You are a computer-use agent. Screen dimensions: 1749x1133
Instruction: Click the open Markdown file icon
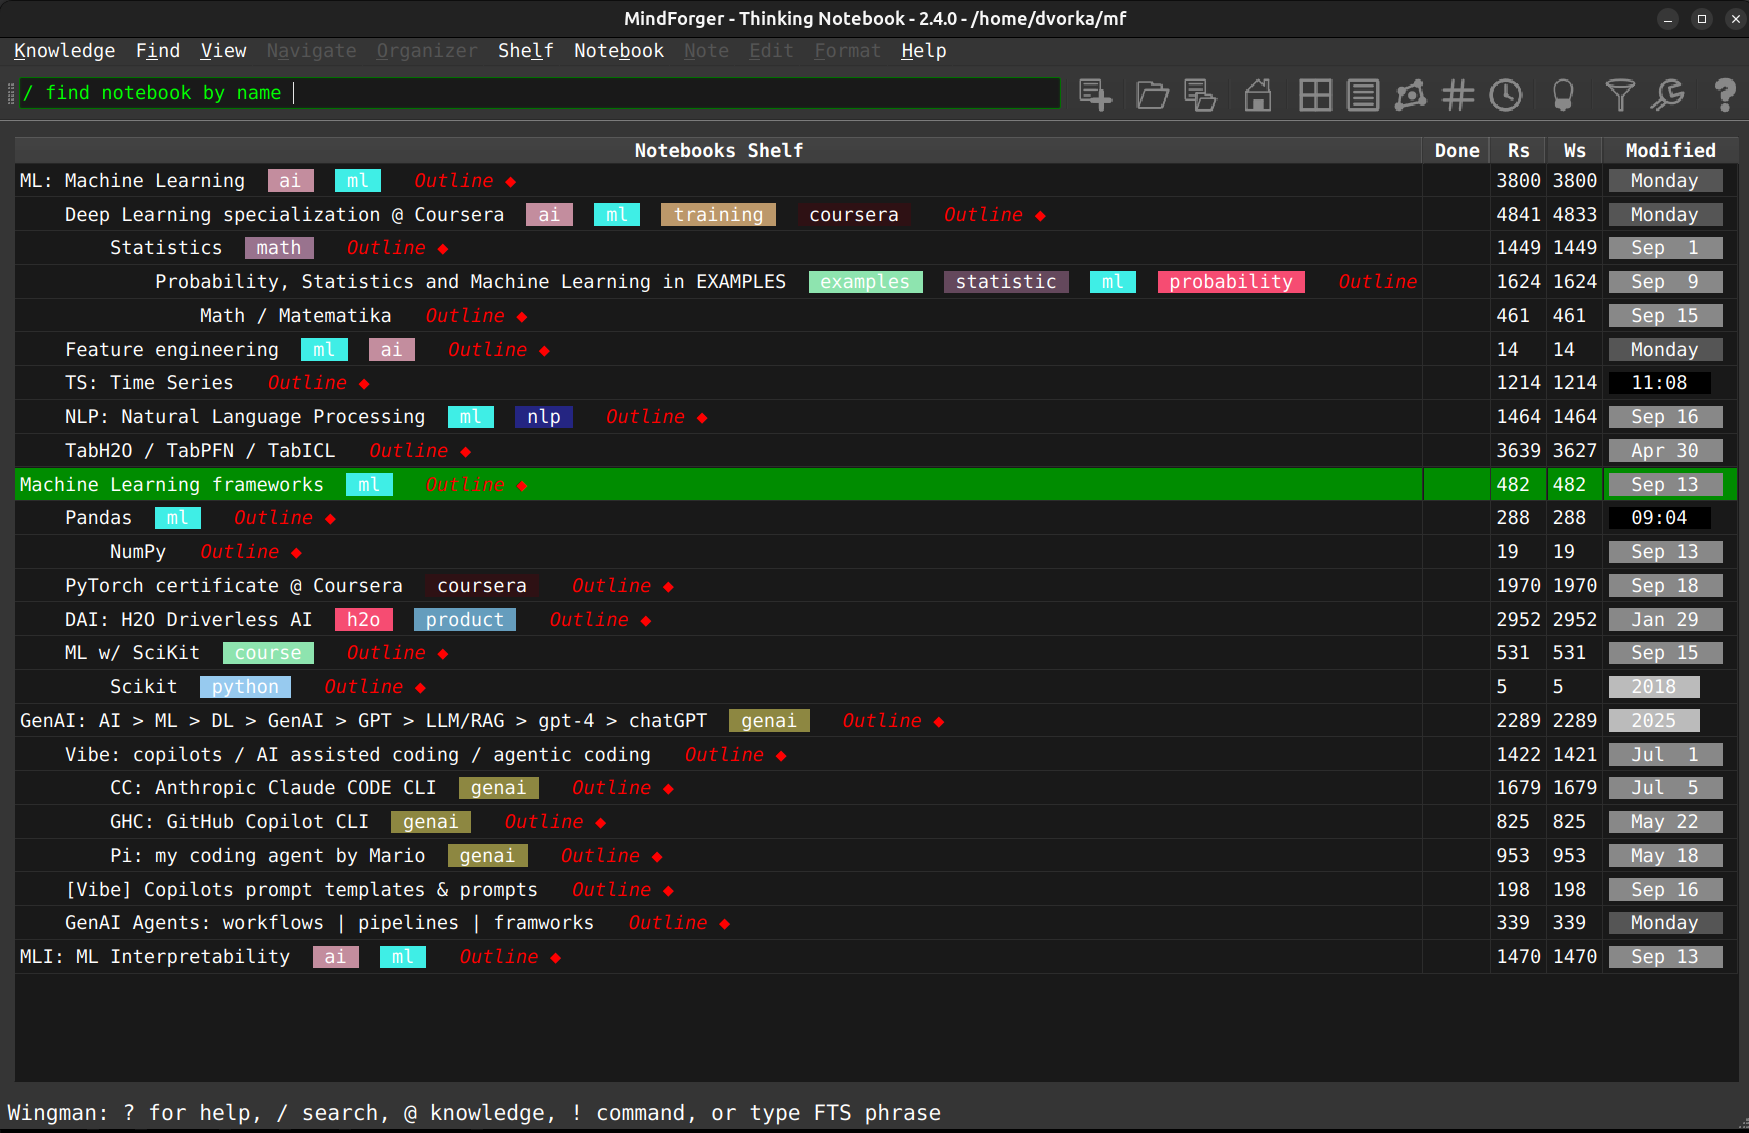[1200, 95]
